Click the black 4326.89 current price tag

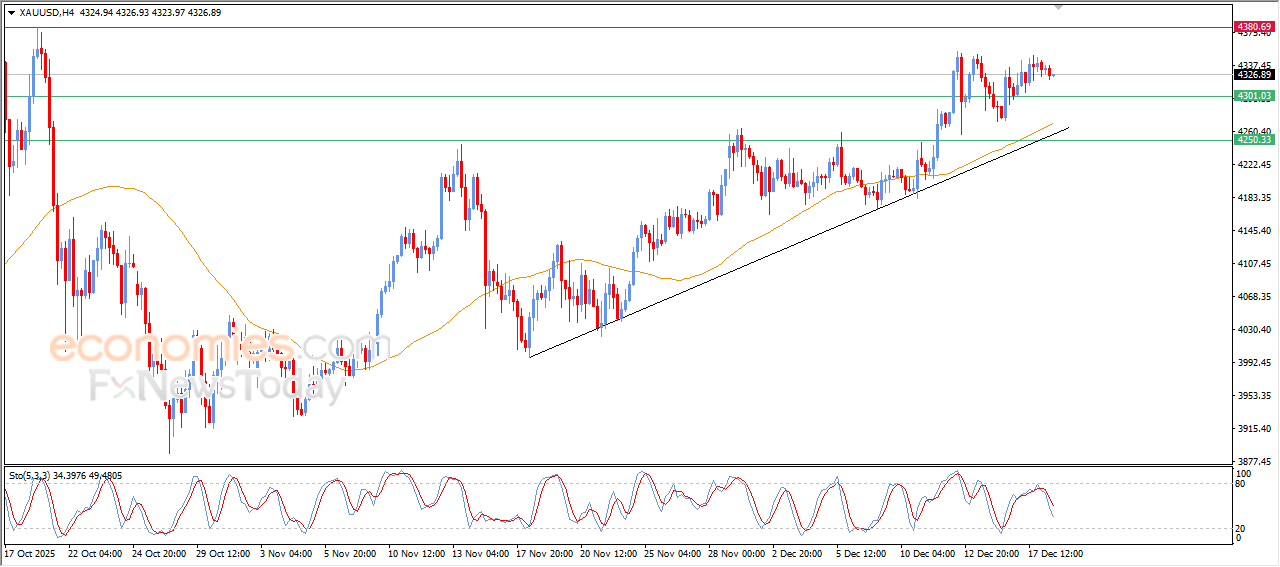(1254, 75)
